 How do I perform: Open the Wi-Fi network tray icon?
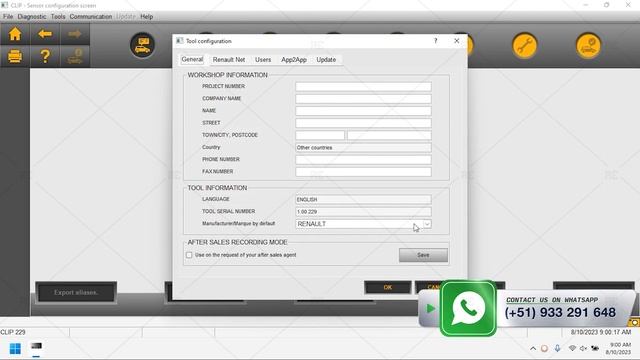click(572, 348)
